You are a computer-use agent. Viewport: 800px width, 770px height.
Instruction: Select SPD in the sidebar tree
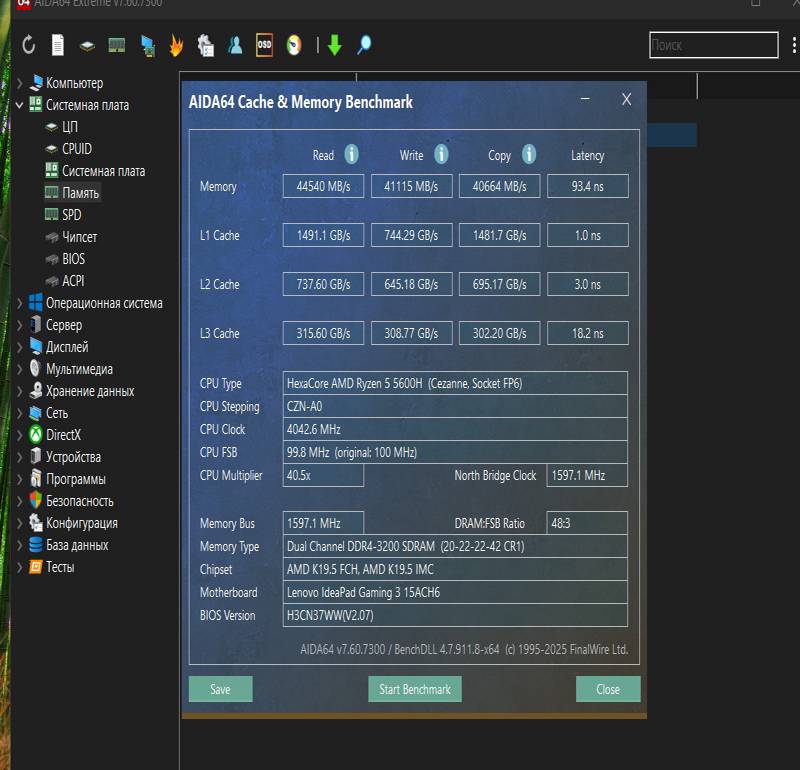72,215
